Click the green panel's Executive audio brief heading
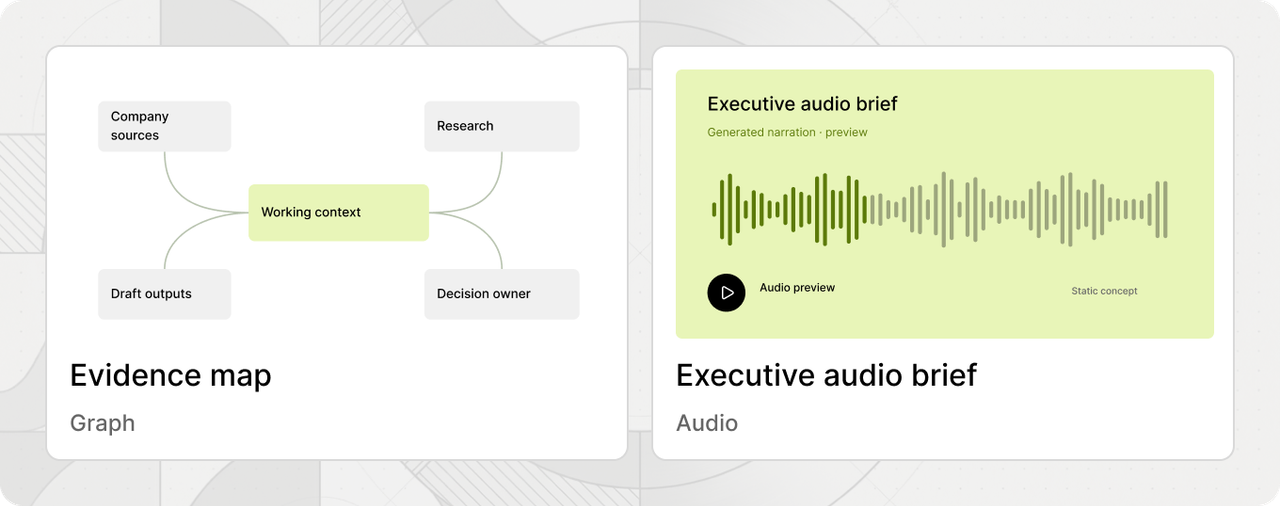This screenshot has height=506, width=1280. pos(802,104)
